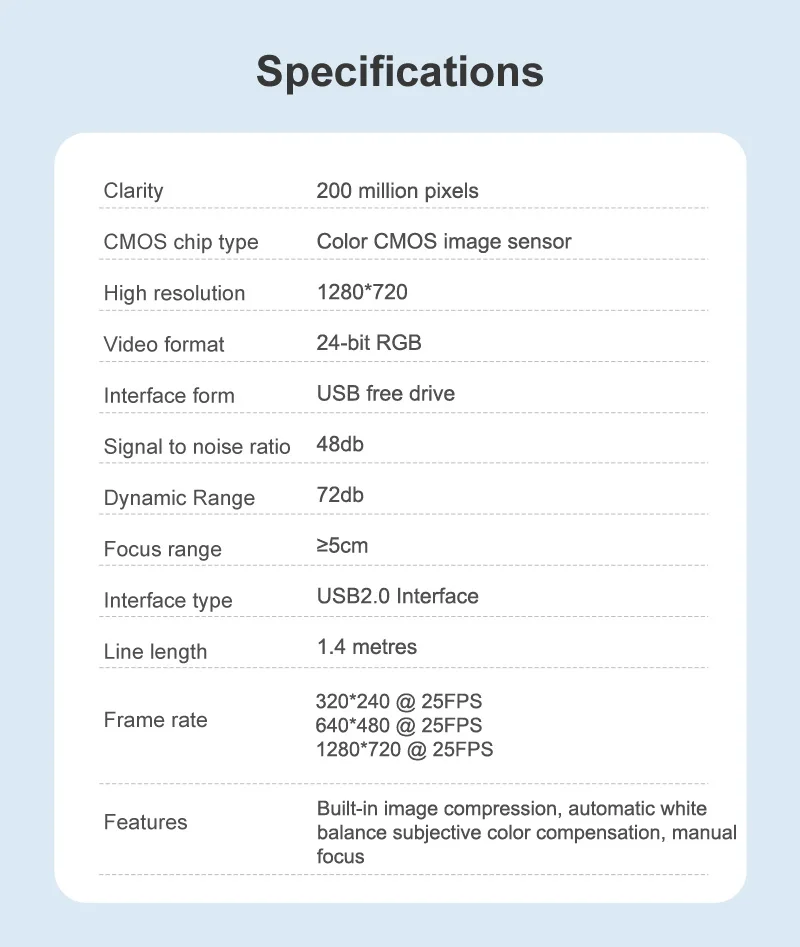Click the 24-bit RGB value
800x947 pixels.
[369, 343]
